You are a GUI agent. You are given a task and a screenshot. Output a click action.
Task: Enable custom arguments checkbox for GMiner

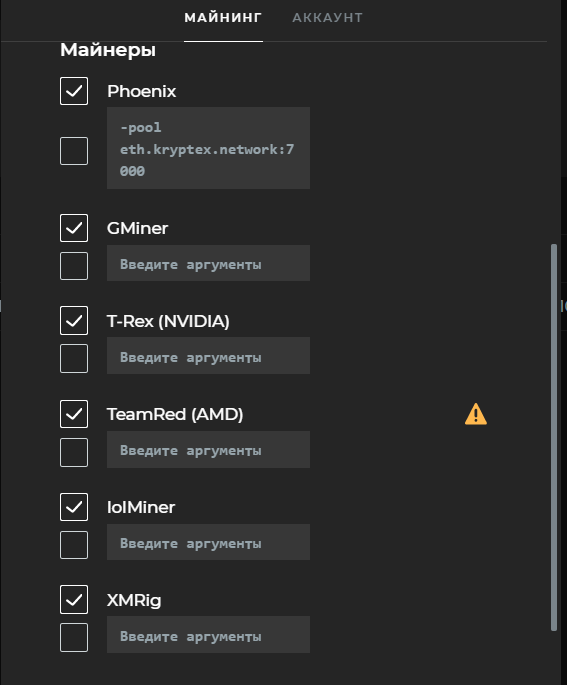tap(74, 266)
